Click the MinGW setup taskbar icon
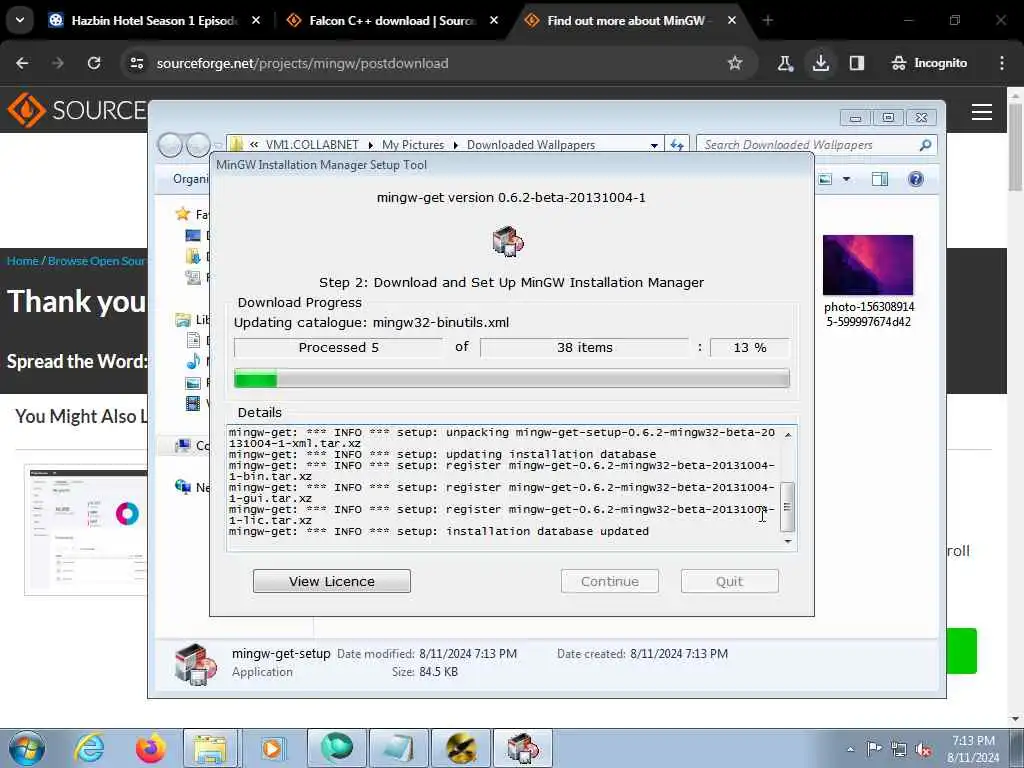 pyautogui.click(x=522, y=748)
